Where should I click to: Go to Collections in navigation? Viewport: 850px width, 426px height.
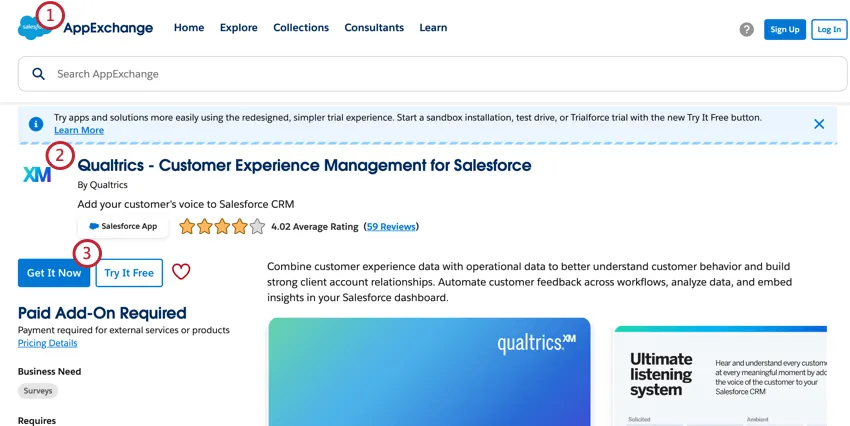301,28
